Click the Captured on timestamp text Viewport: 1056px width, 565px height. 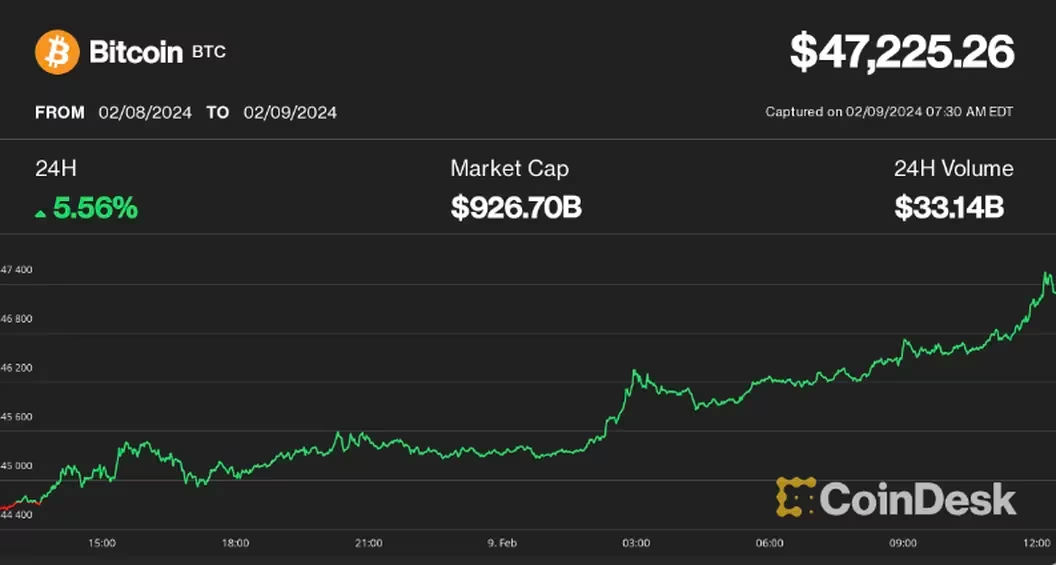[889, 112]
